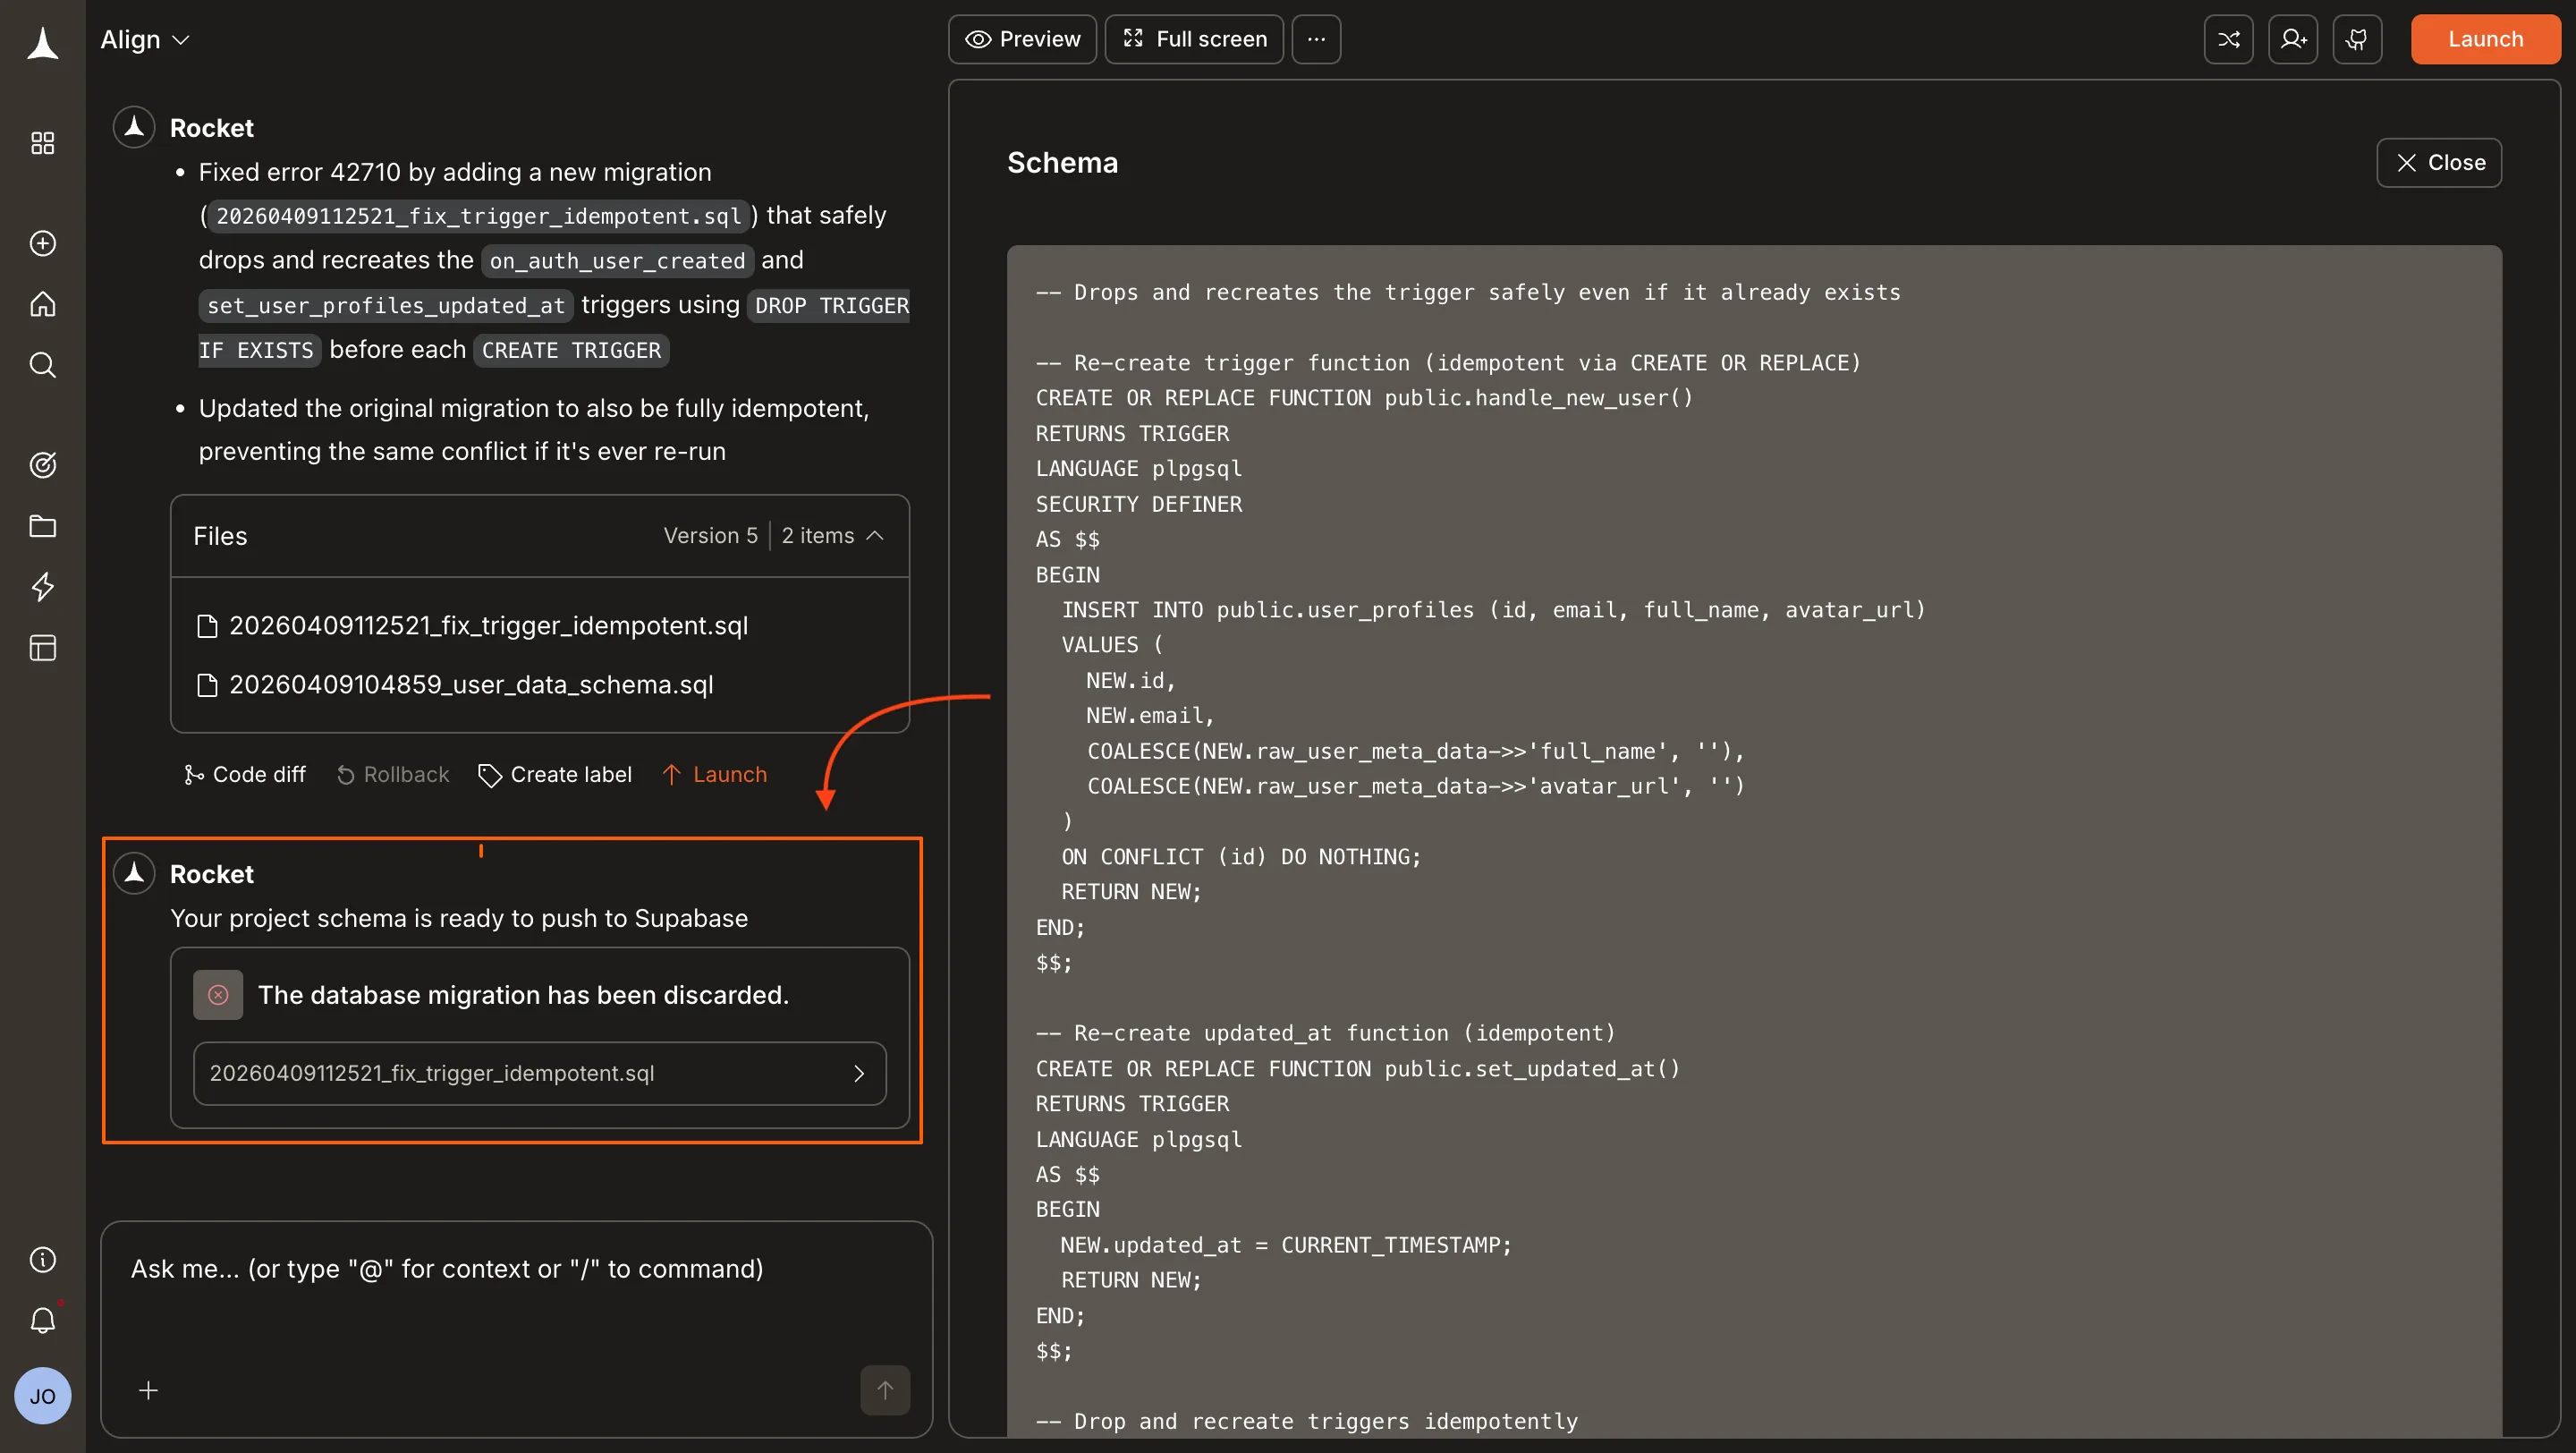
Task: Click code line CREATE OR REPLACE FUNCTION public.set_updated_at()
Action: click(1358, 1068)
